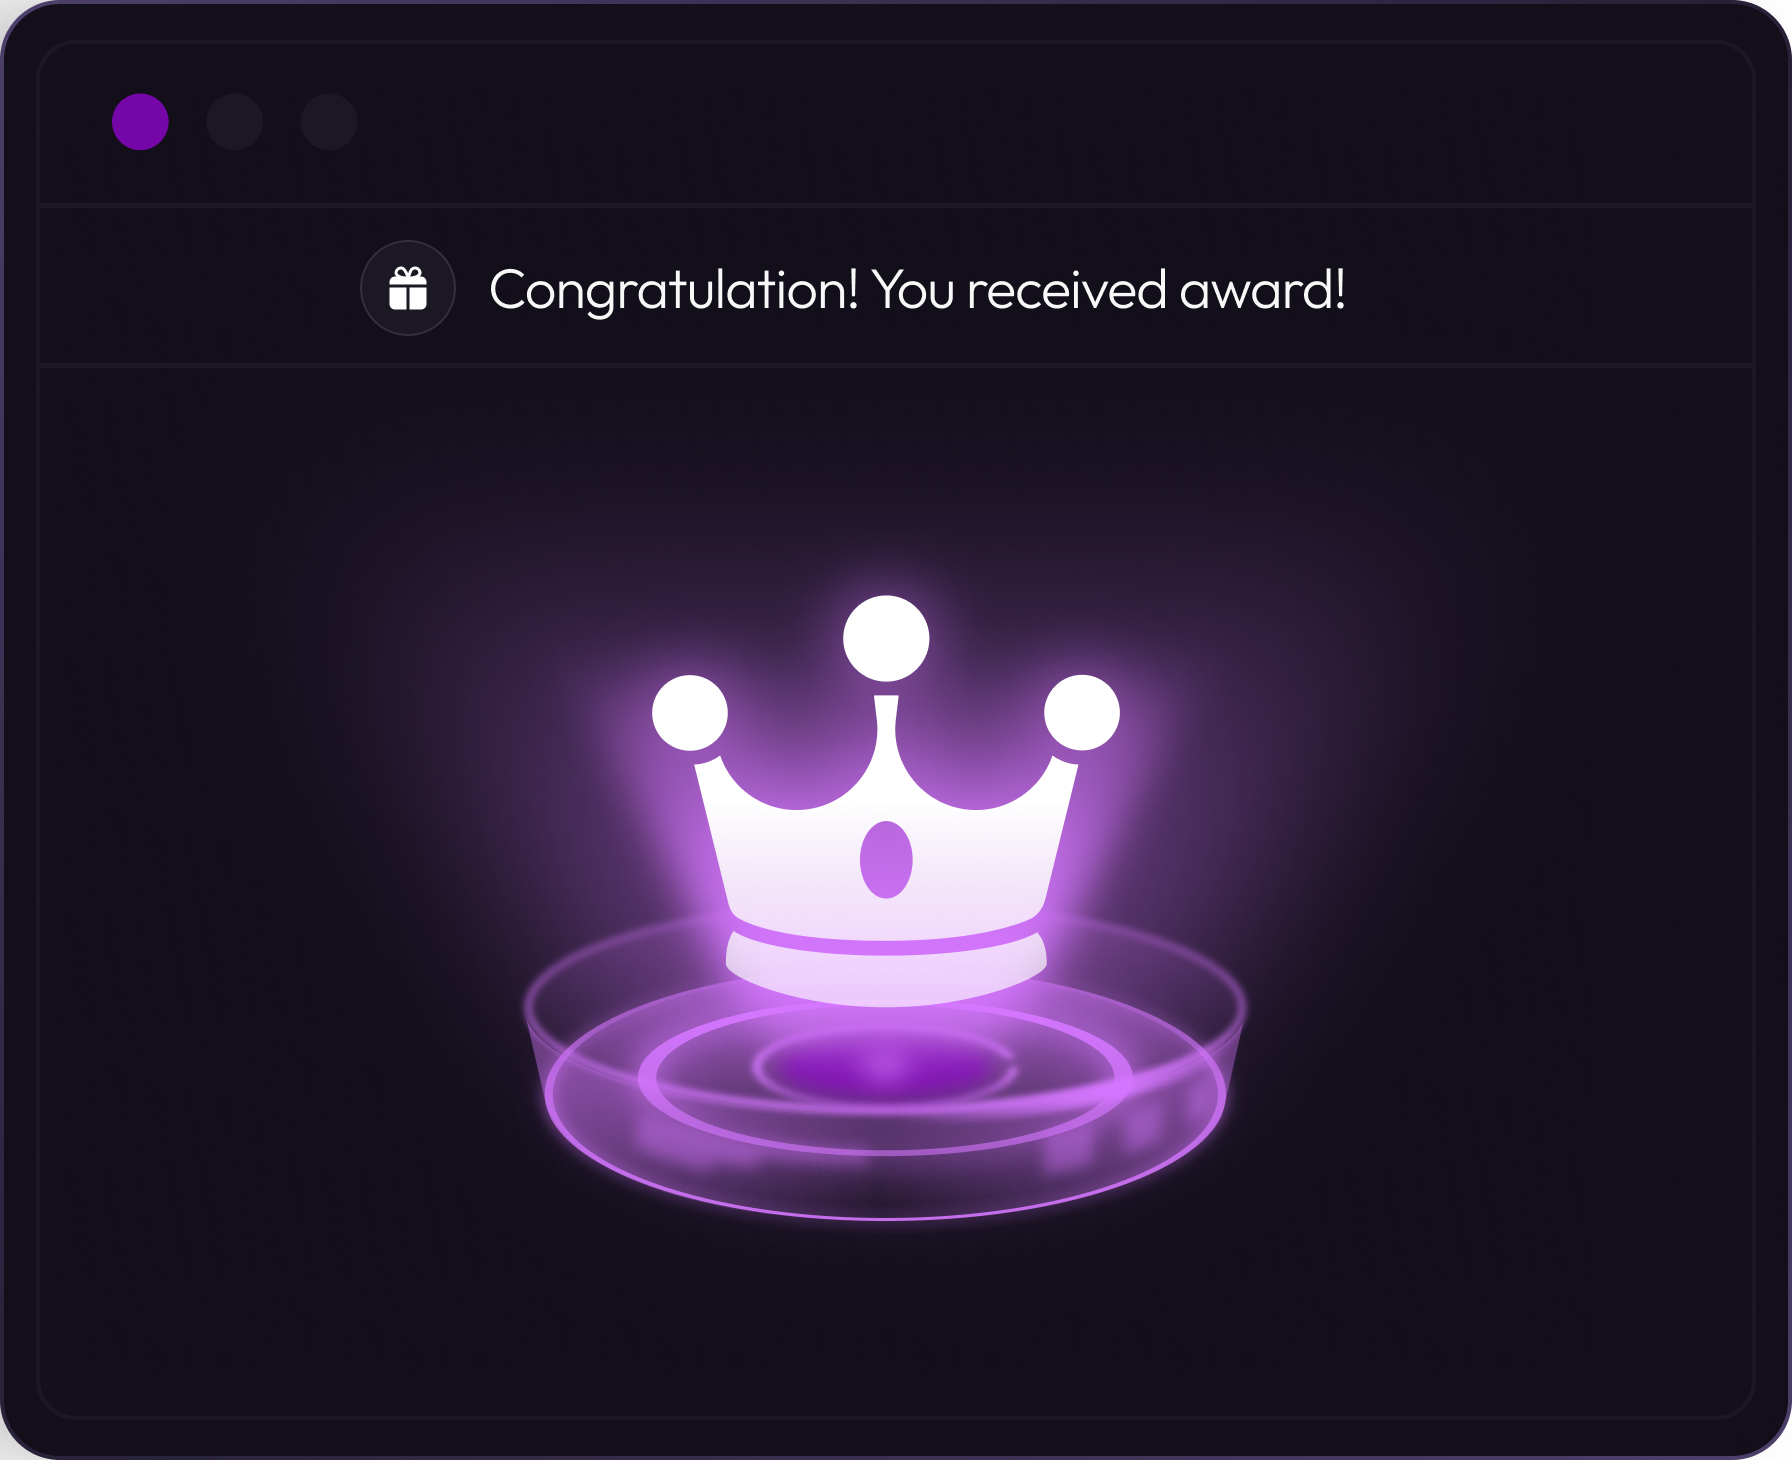Click the word "Congratulation!" in the banner
Viewport: 1792px width, 1460px height.
click(x=674, y=291)
